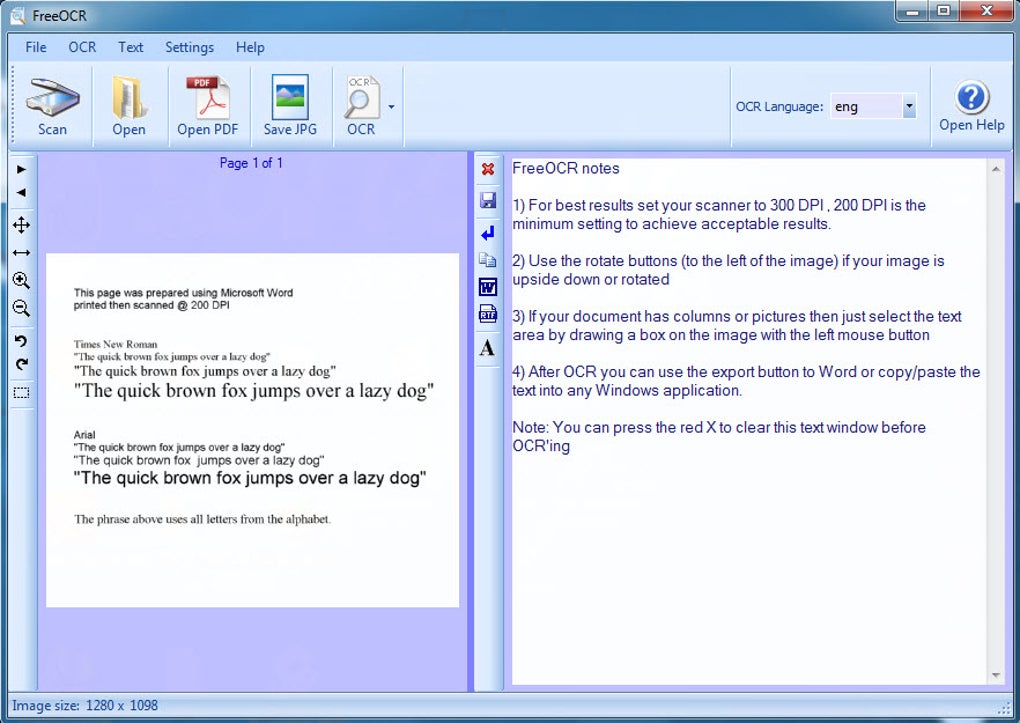
Task: Open the Text menu
Action: click(130, 47)
